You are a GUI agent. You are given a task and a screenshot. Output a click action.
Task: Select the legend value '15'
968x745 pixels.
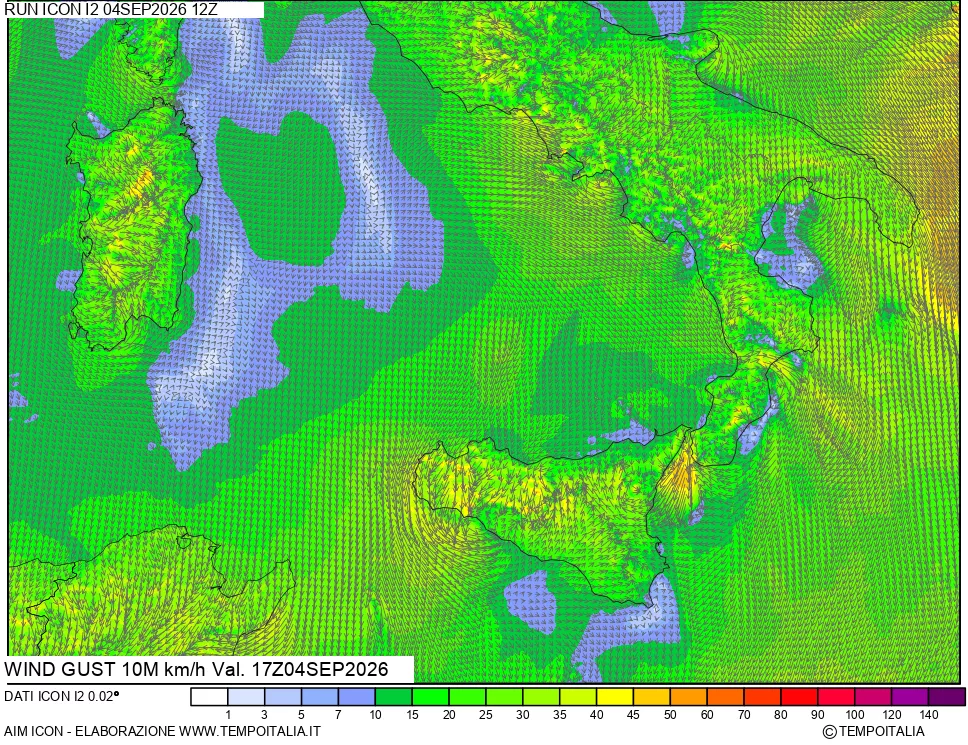pyautogui.click(x=412, y=715)
